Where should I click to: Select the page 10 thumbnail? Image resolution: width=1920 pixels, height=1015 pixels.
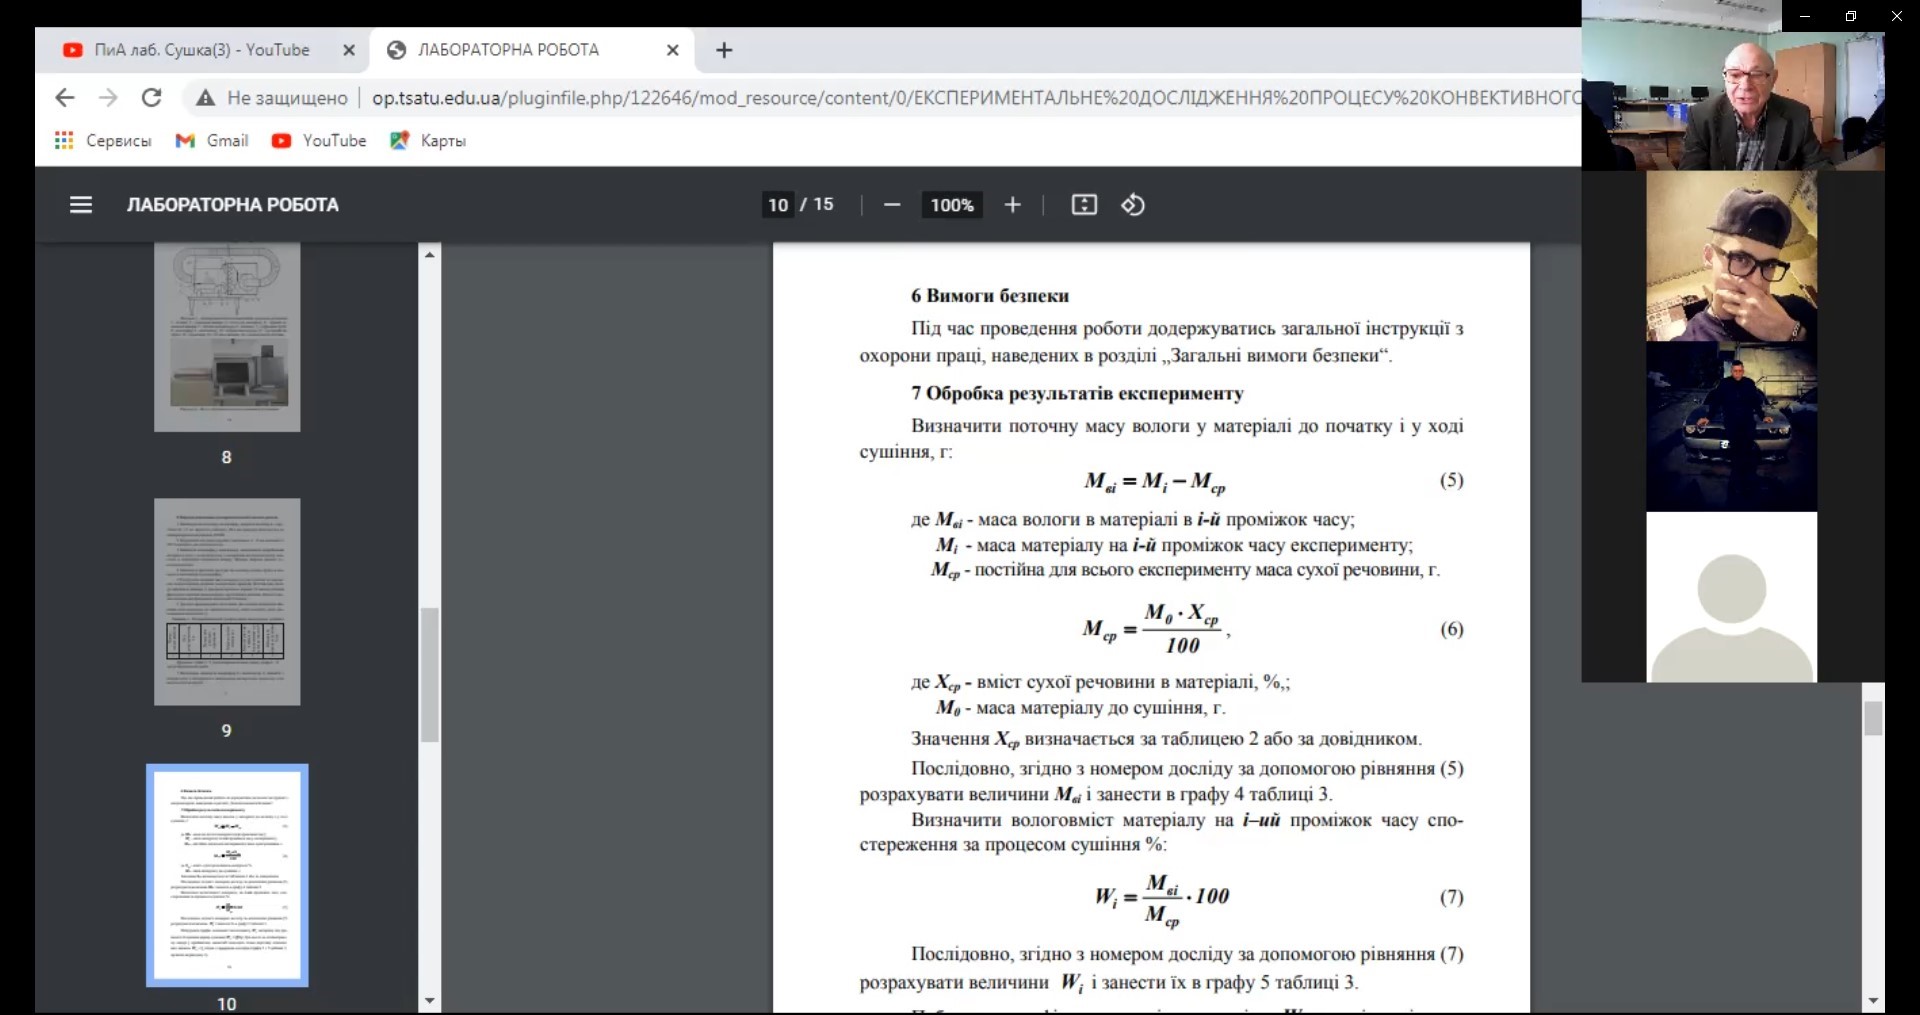pos(227,876)
